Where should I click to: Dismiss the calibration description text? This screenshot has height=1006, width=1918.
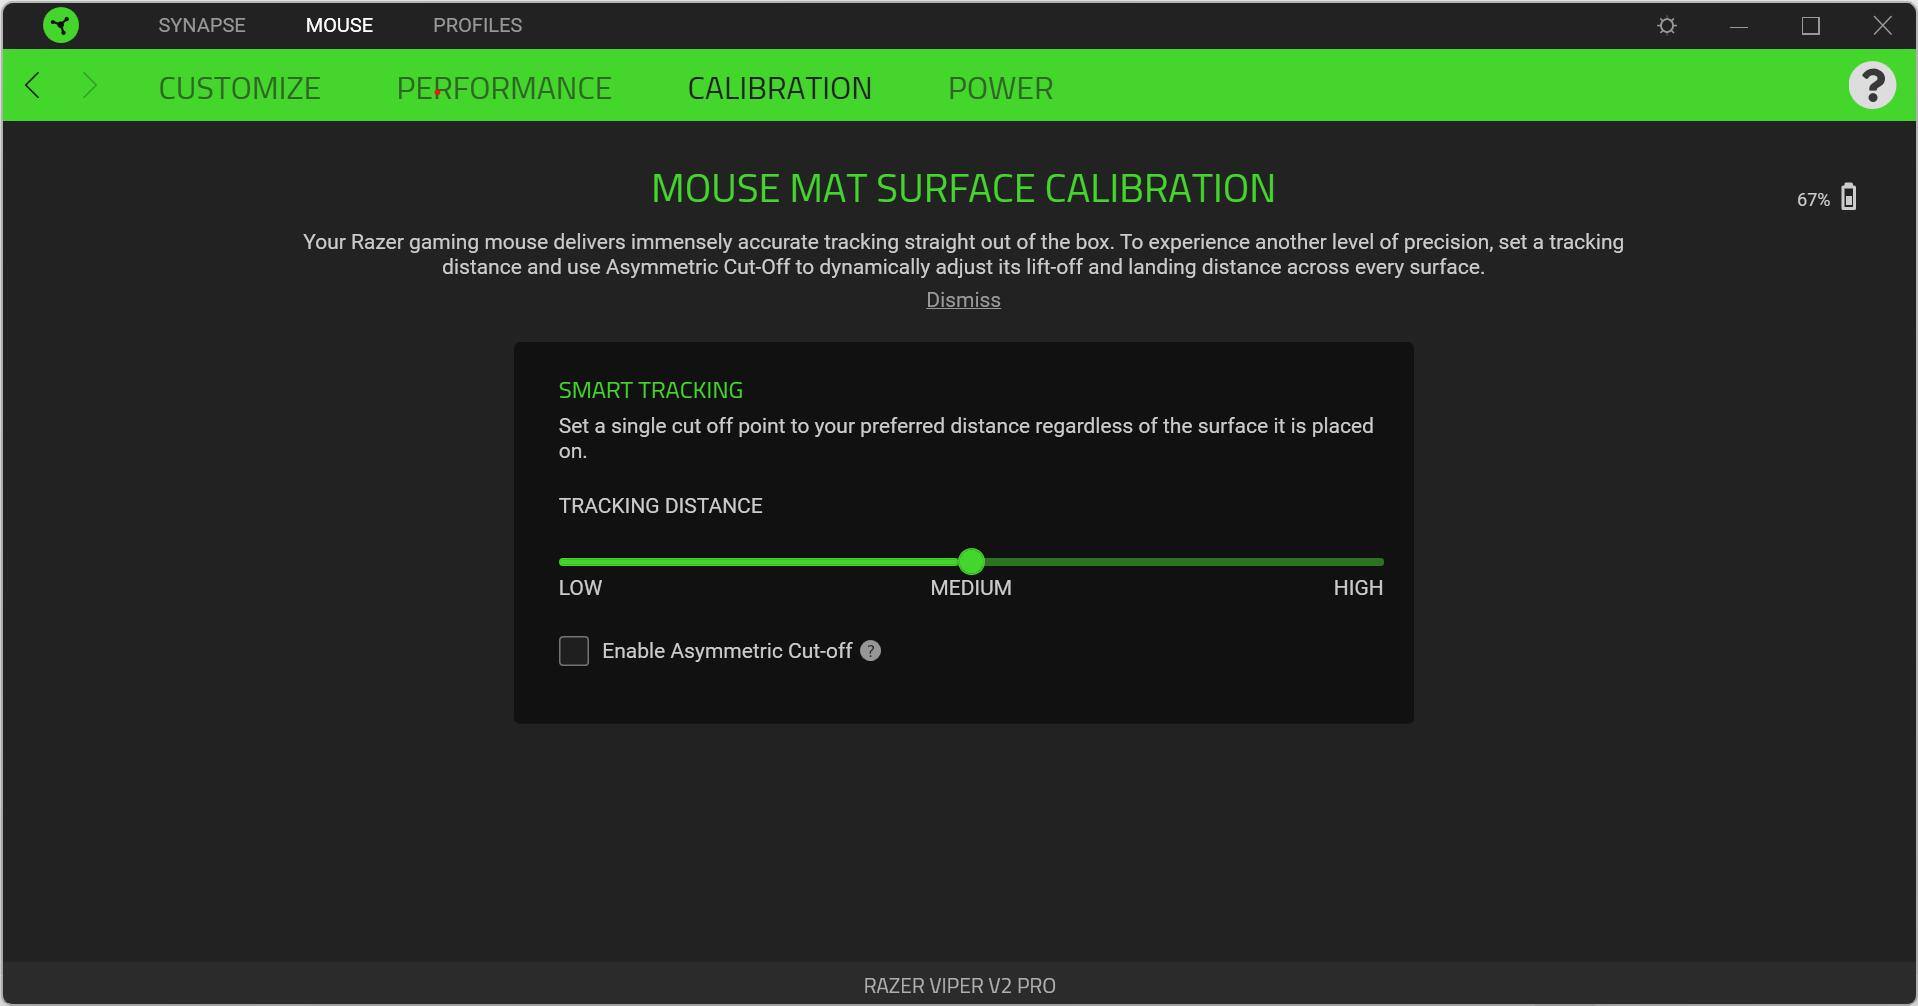[x=962, y=300]
